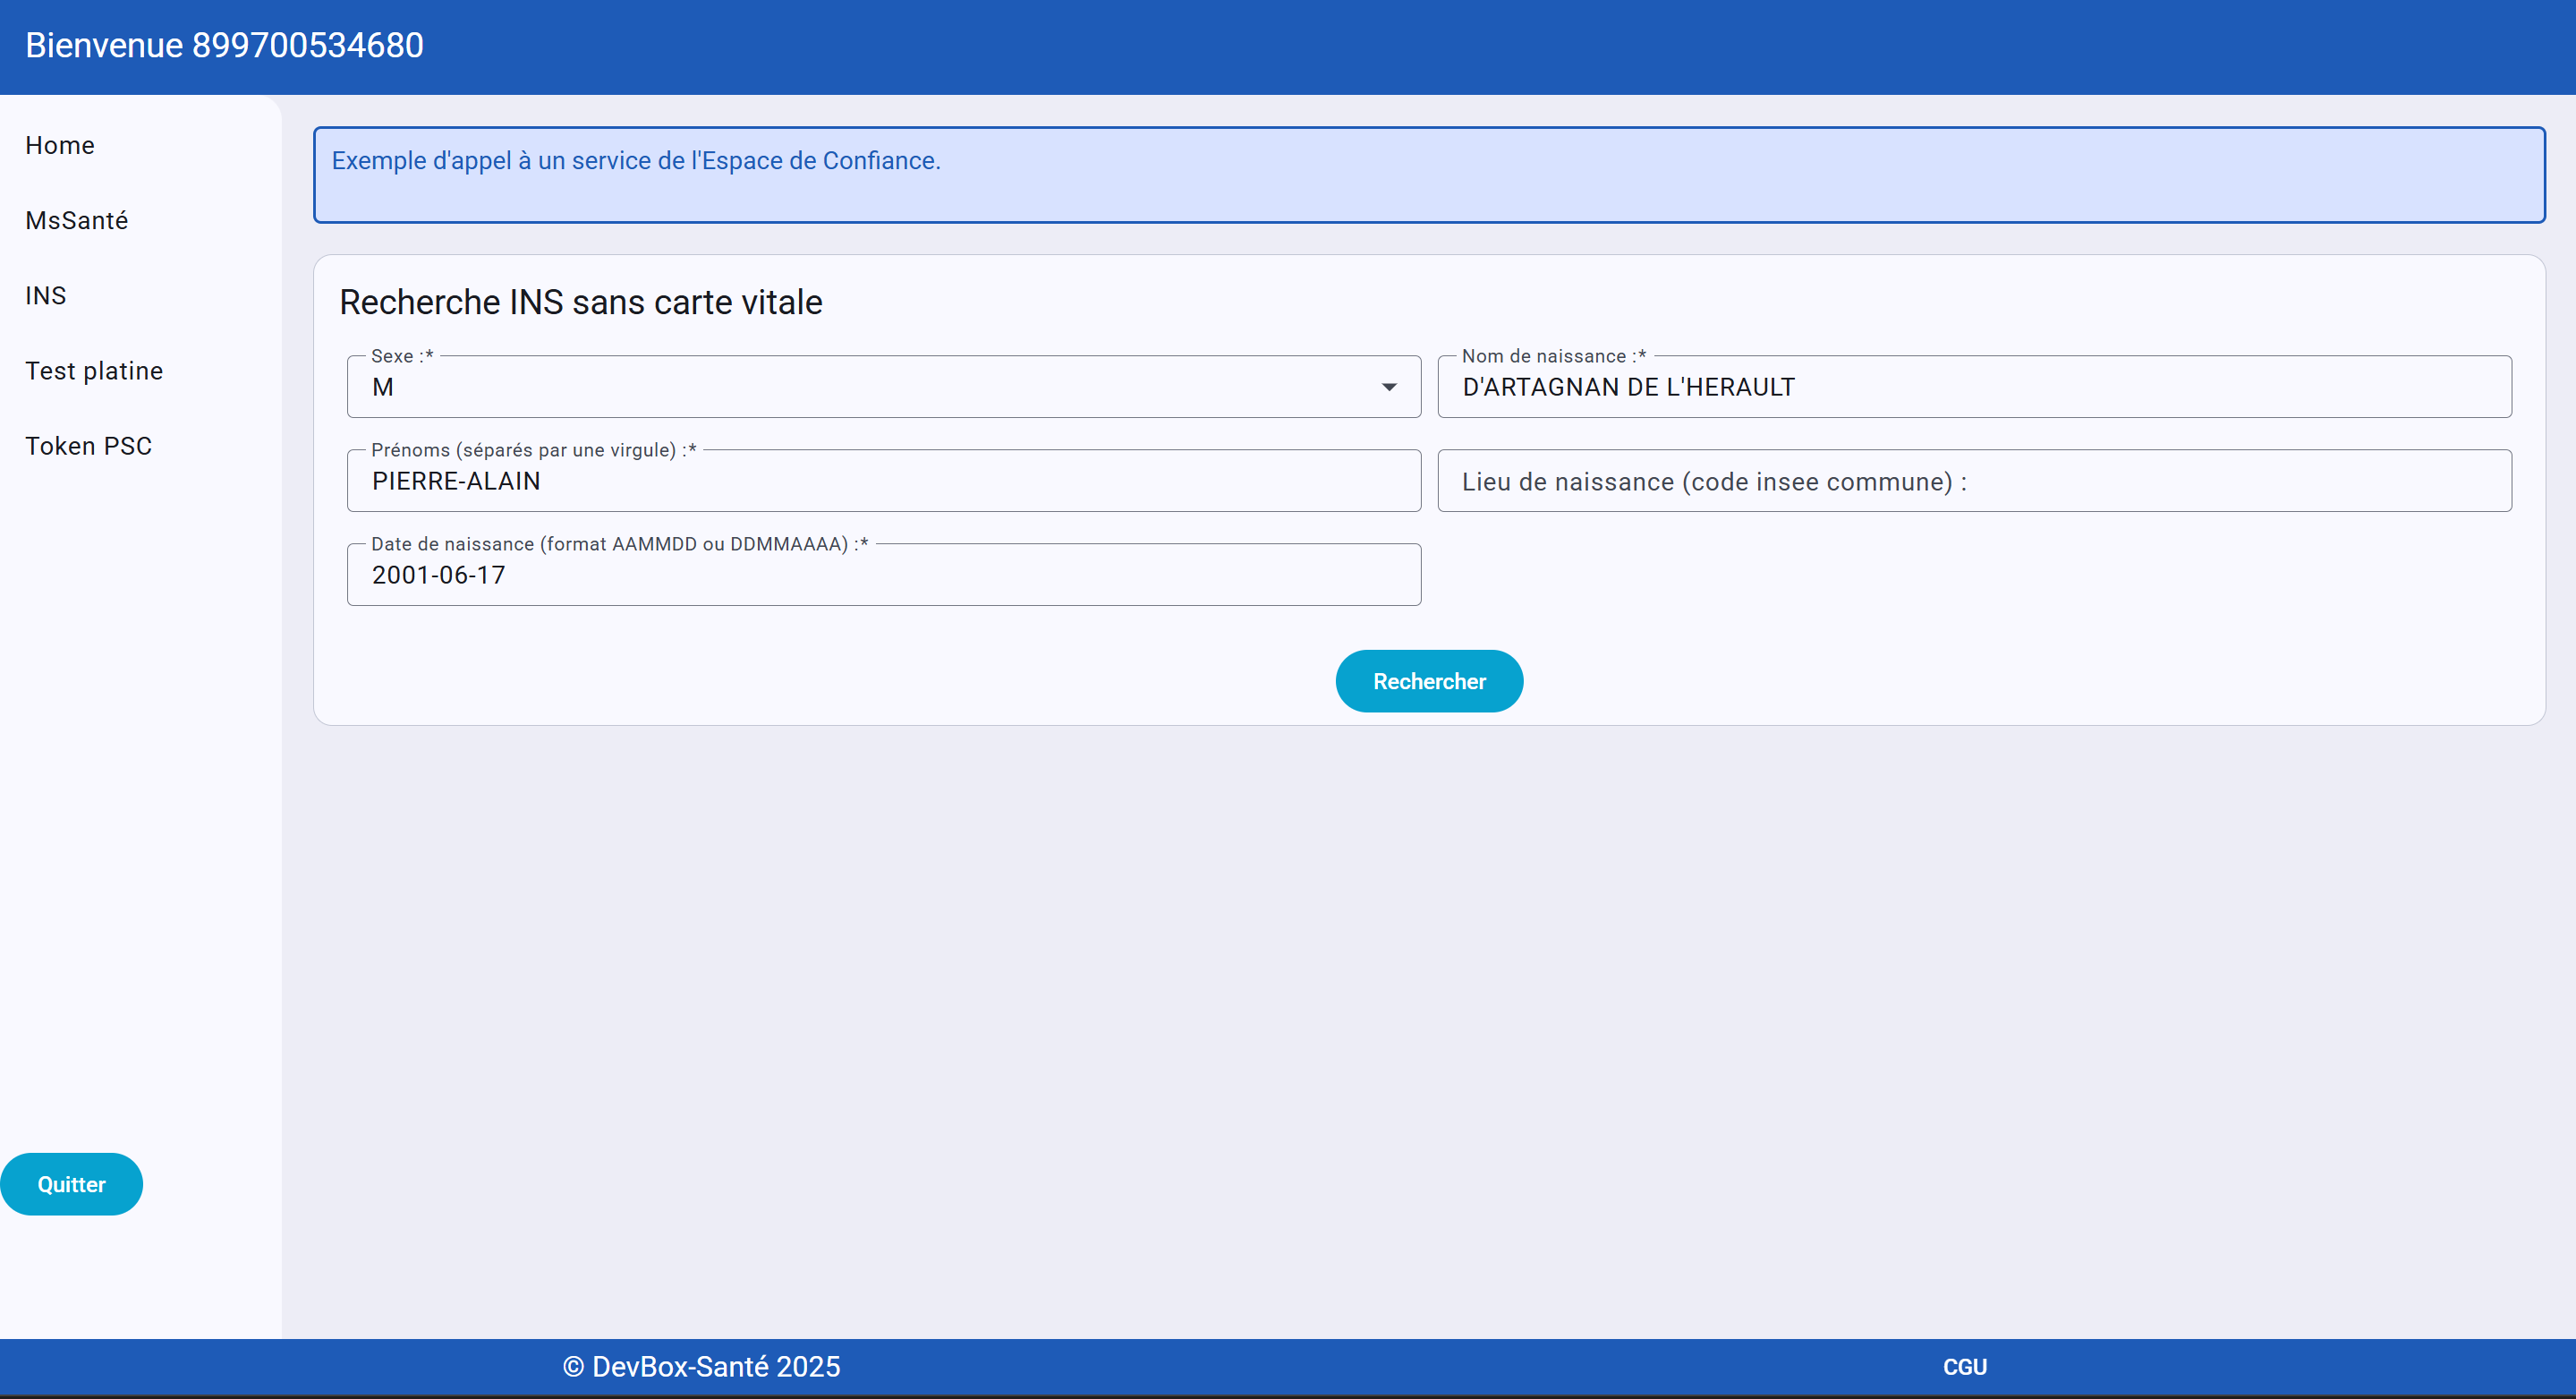
Task: Click the Bienvenue 899700534680 header title
Action: 224,45
